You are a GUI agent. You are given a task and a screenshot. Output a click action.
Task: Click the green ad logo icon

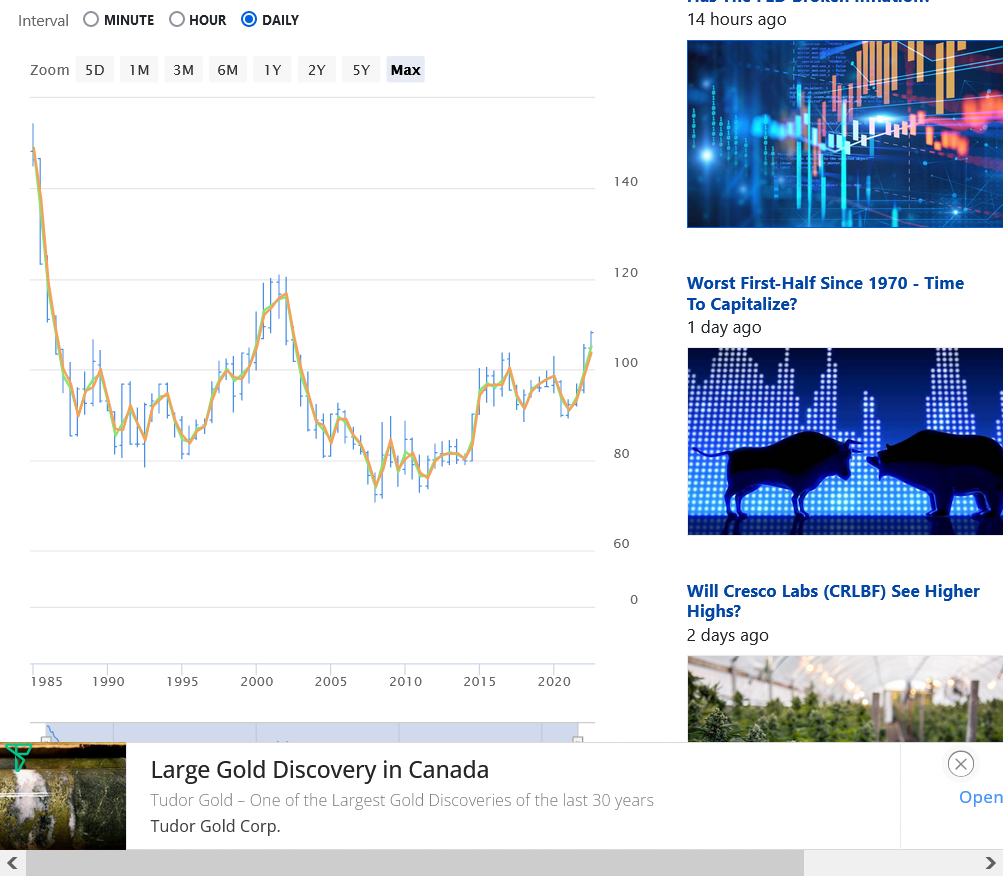pyautogui.click(x=18, y=757)
